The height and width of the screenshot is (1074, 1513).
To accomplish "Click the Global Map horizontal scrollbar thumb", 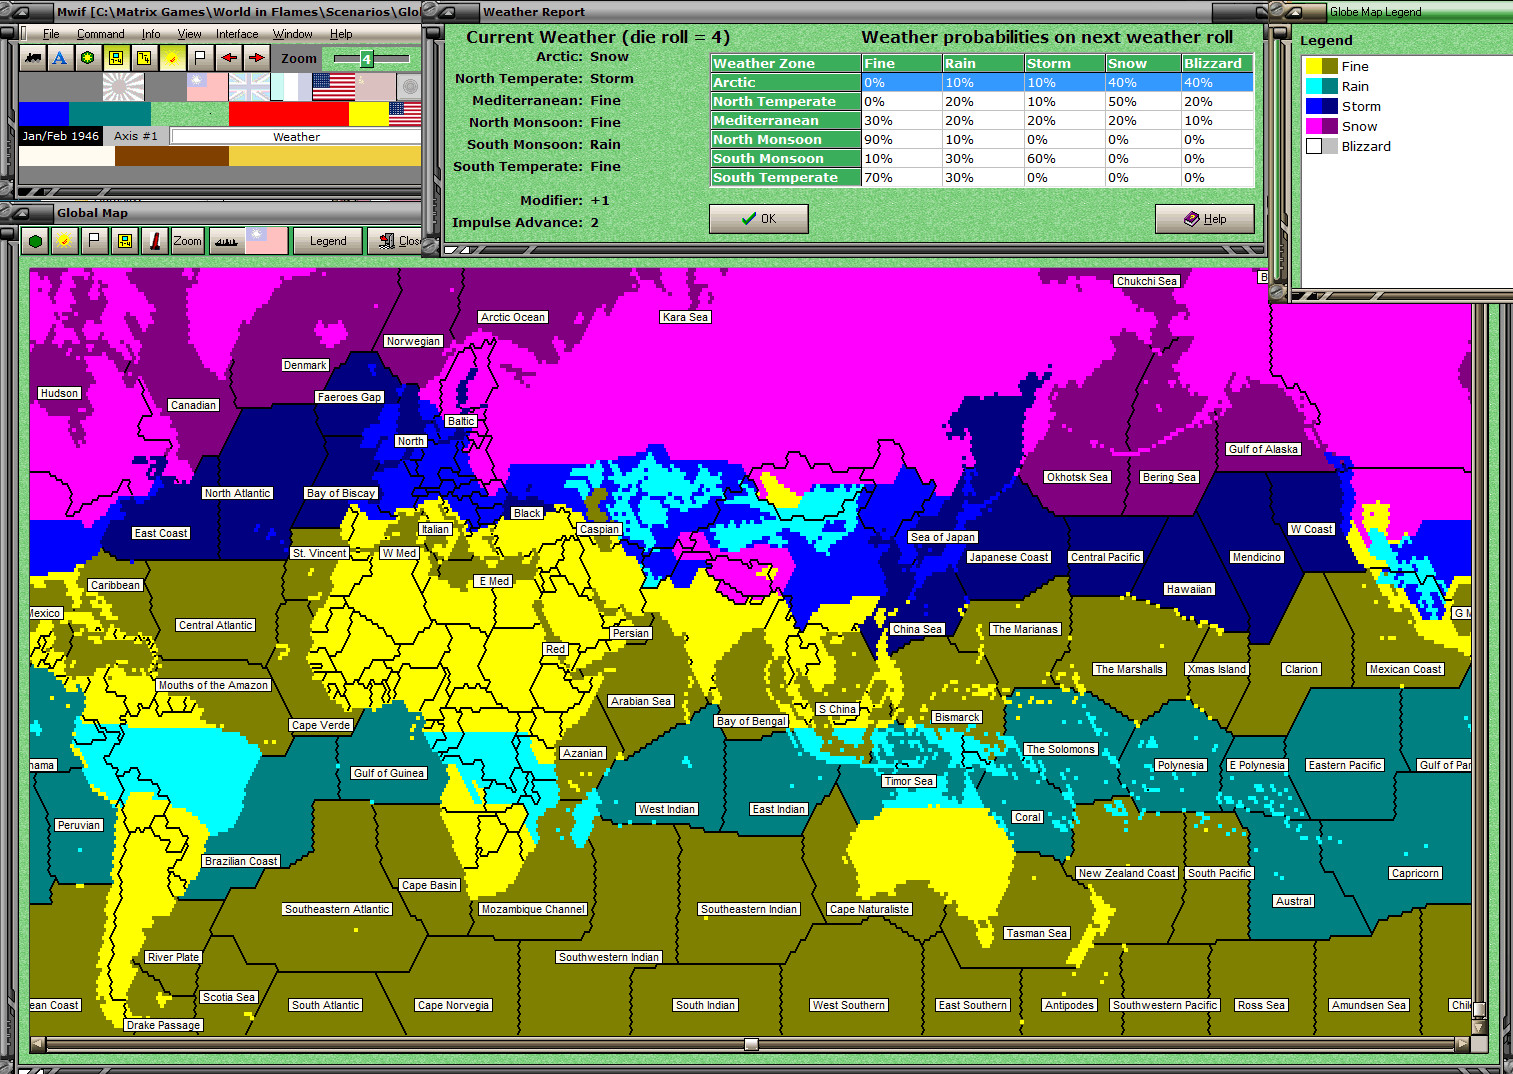I will [x=751, y=1044].
